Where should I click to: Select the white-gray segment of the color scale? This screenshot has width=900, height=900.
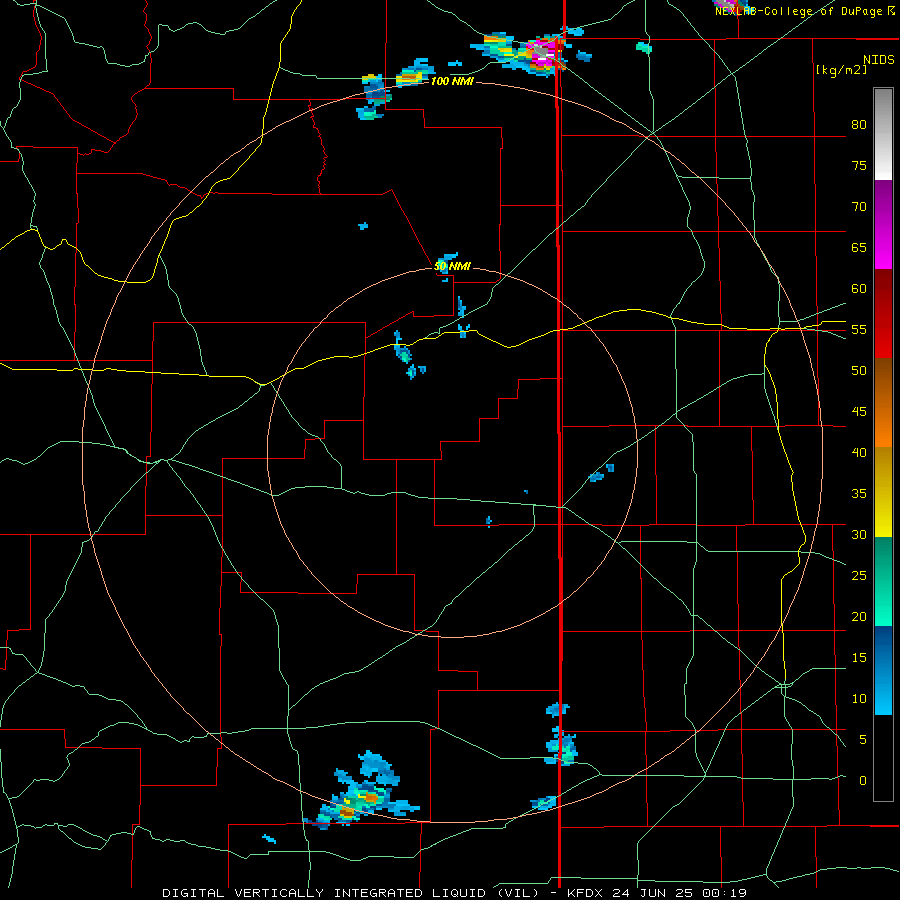883,134
